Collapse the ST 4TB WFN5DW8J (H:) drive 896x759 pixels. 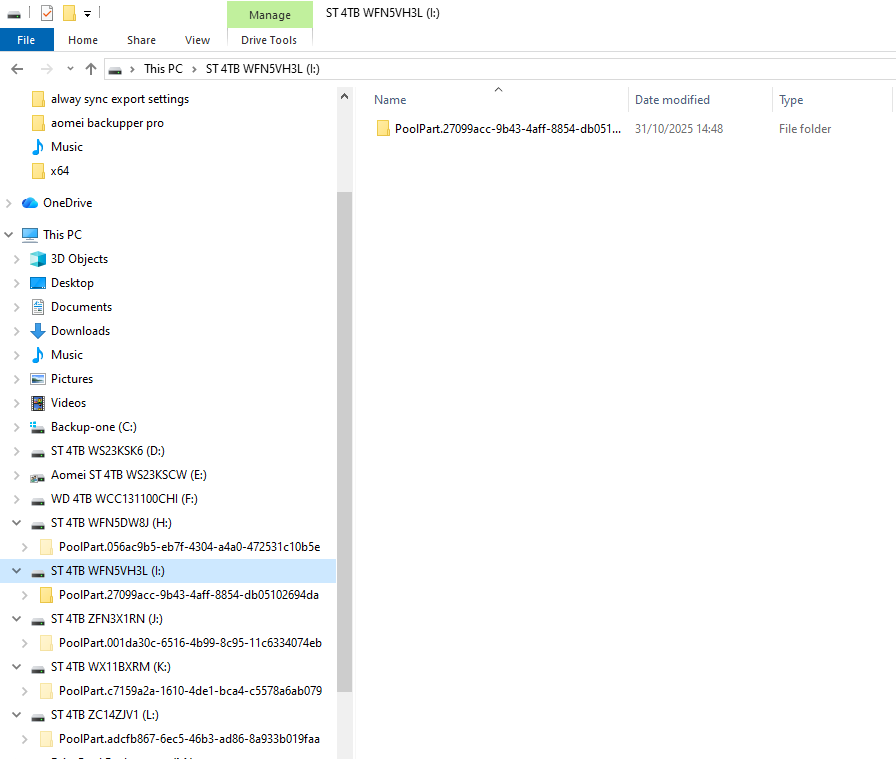[x=16, y=523]
